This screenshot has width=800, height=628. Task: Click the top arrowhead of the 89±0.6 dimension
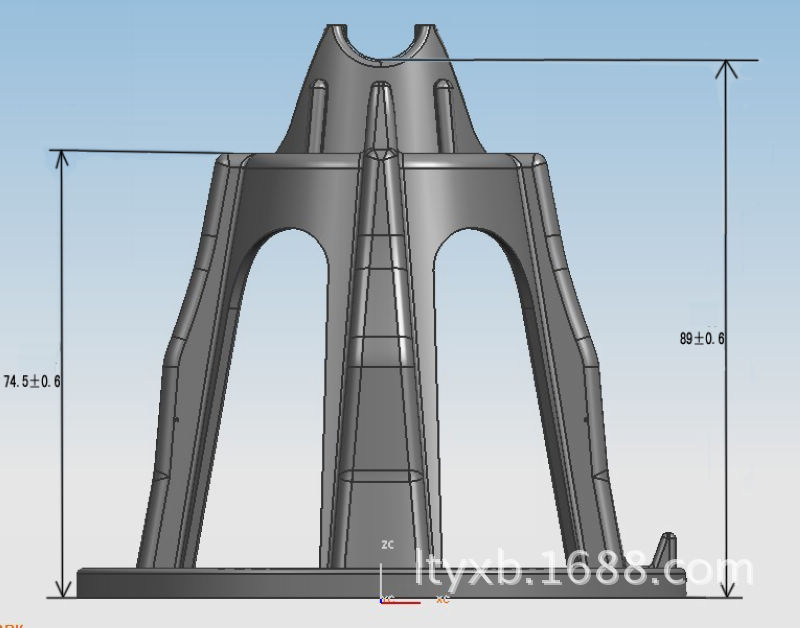726,67
